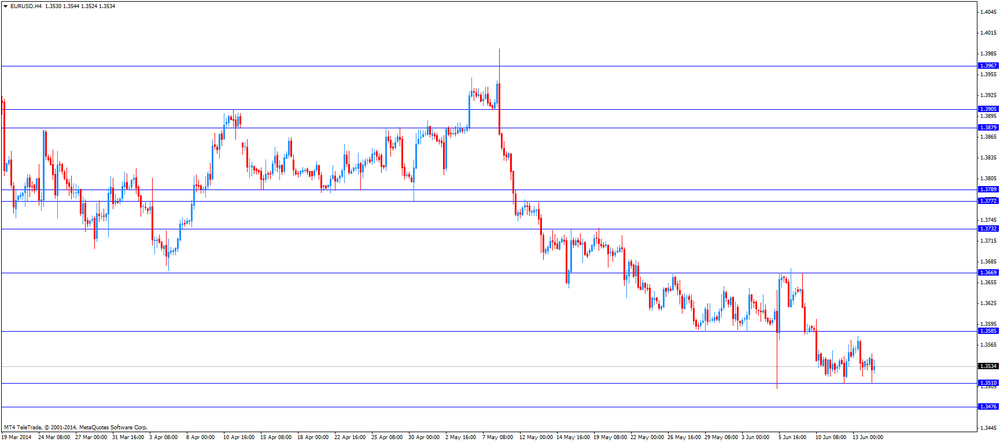Viewport: 1000px width, 442px height.
Task: Click the 7 May 08:00 time axis label
Action: coord(498,438)
